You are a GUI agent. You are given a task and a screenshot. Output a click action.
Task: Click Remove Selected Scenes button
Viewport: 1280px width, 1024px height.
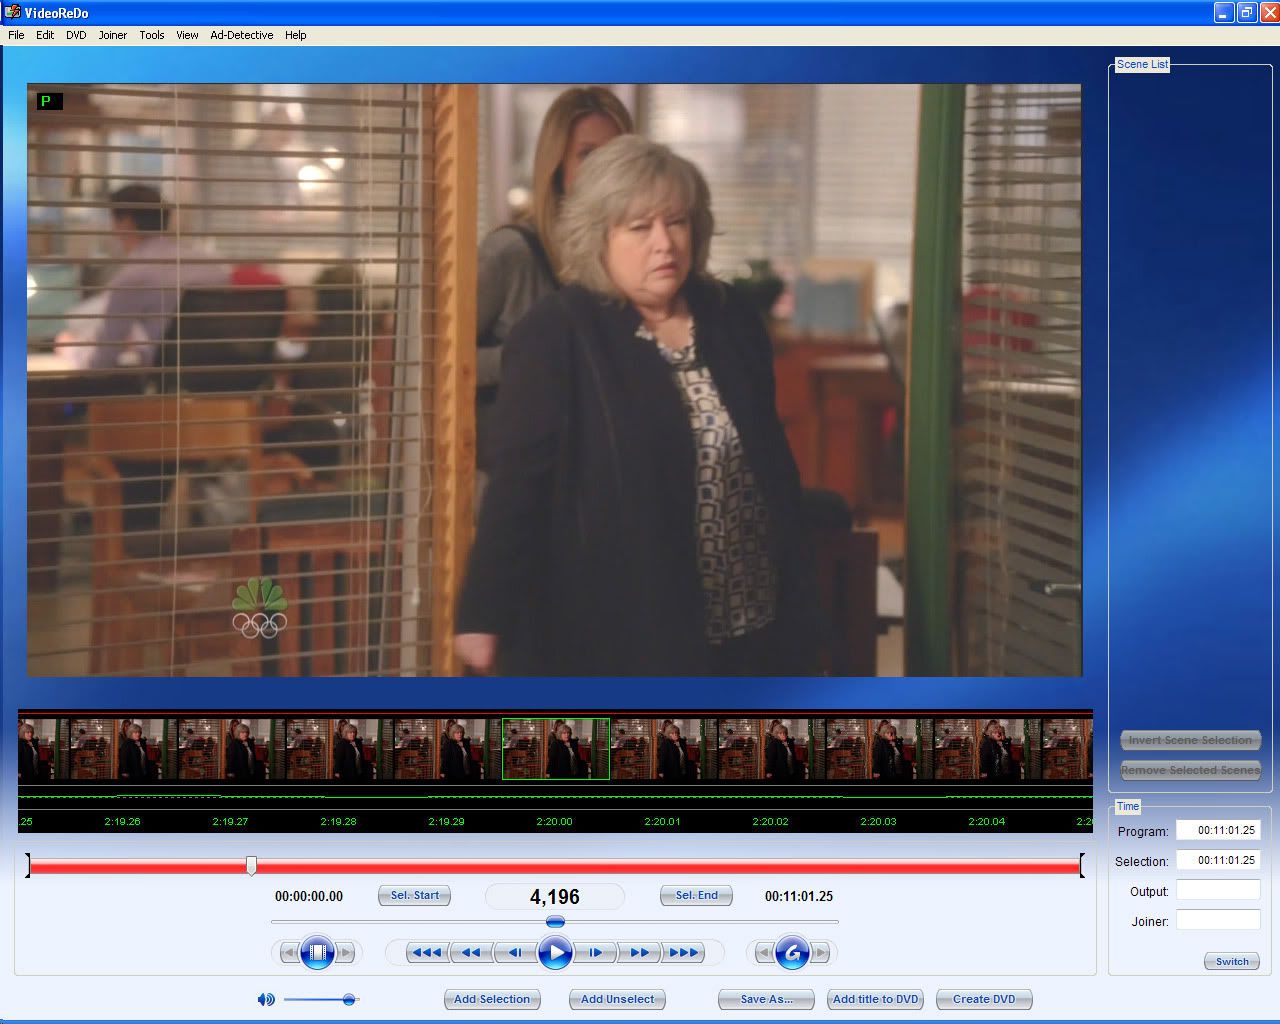(x=1190, y=770)
